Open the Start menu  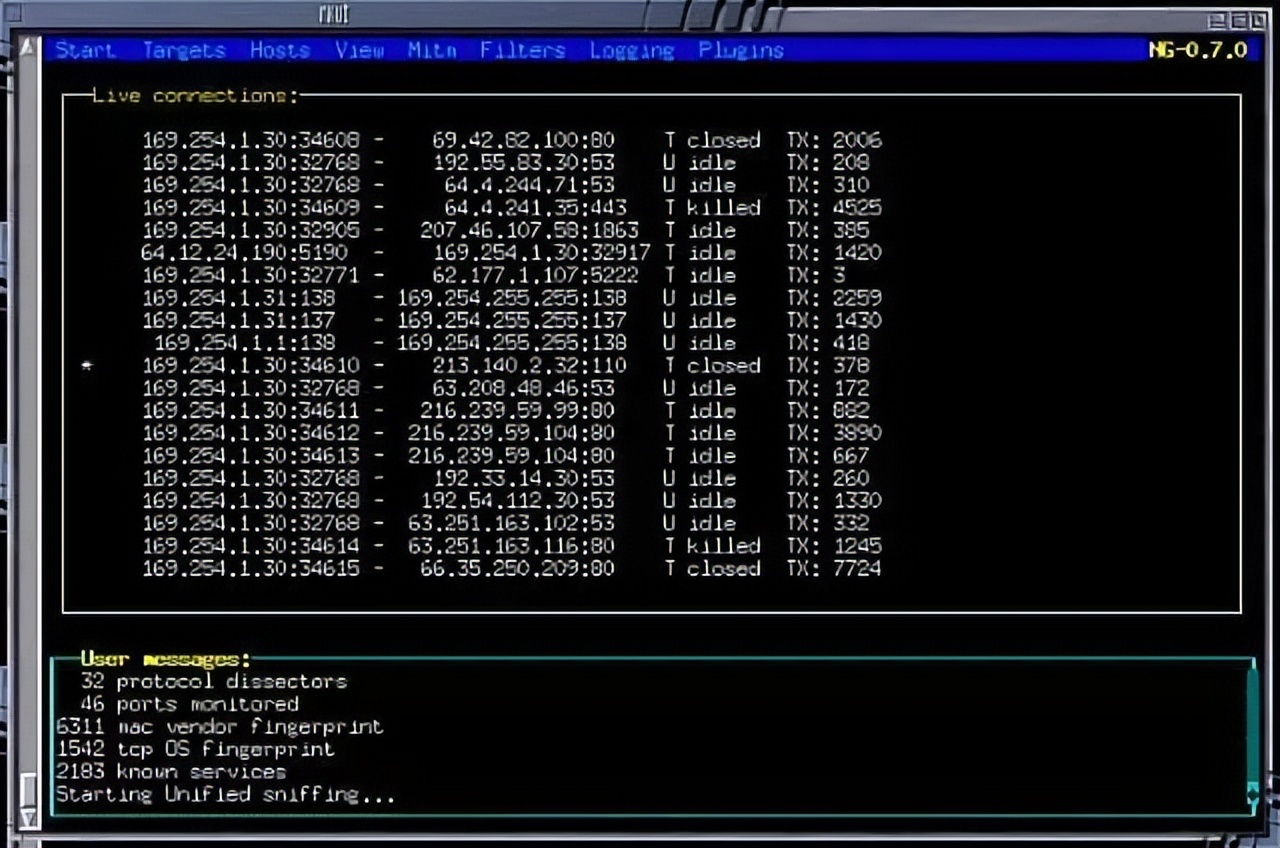pos(85,50)
